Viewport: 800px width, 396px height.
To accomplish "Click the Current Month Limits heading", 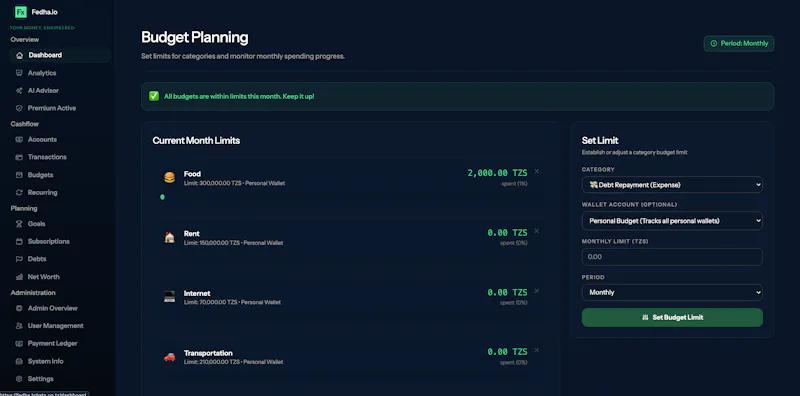I will [196, 140].
